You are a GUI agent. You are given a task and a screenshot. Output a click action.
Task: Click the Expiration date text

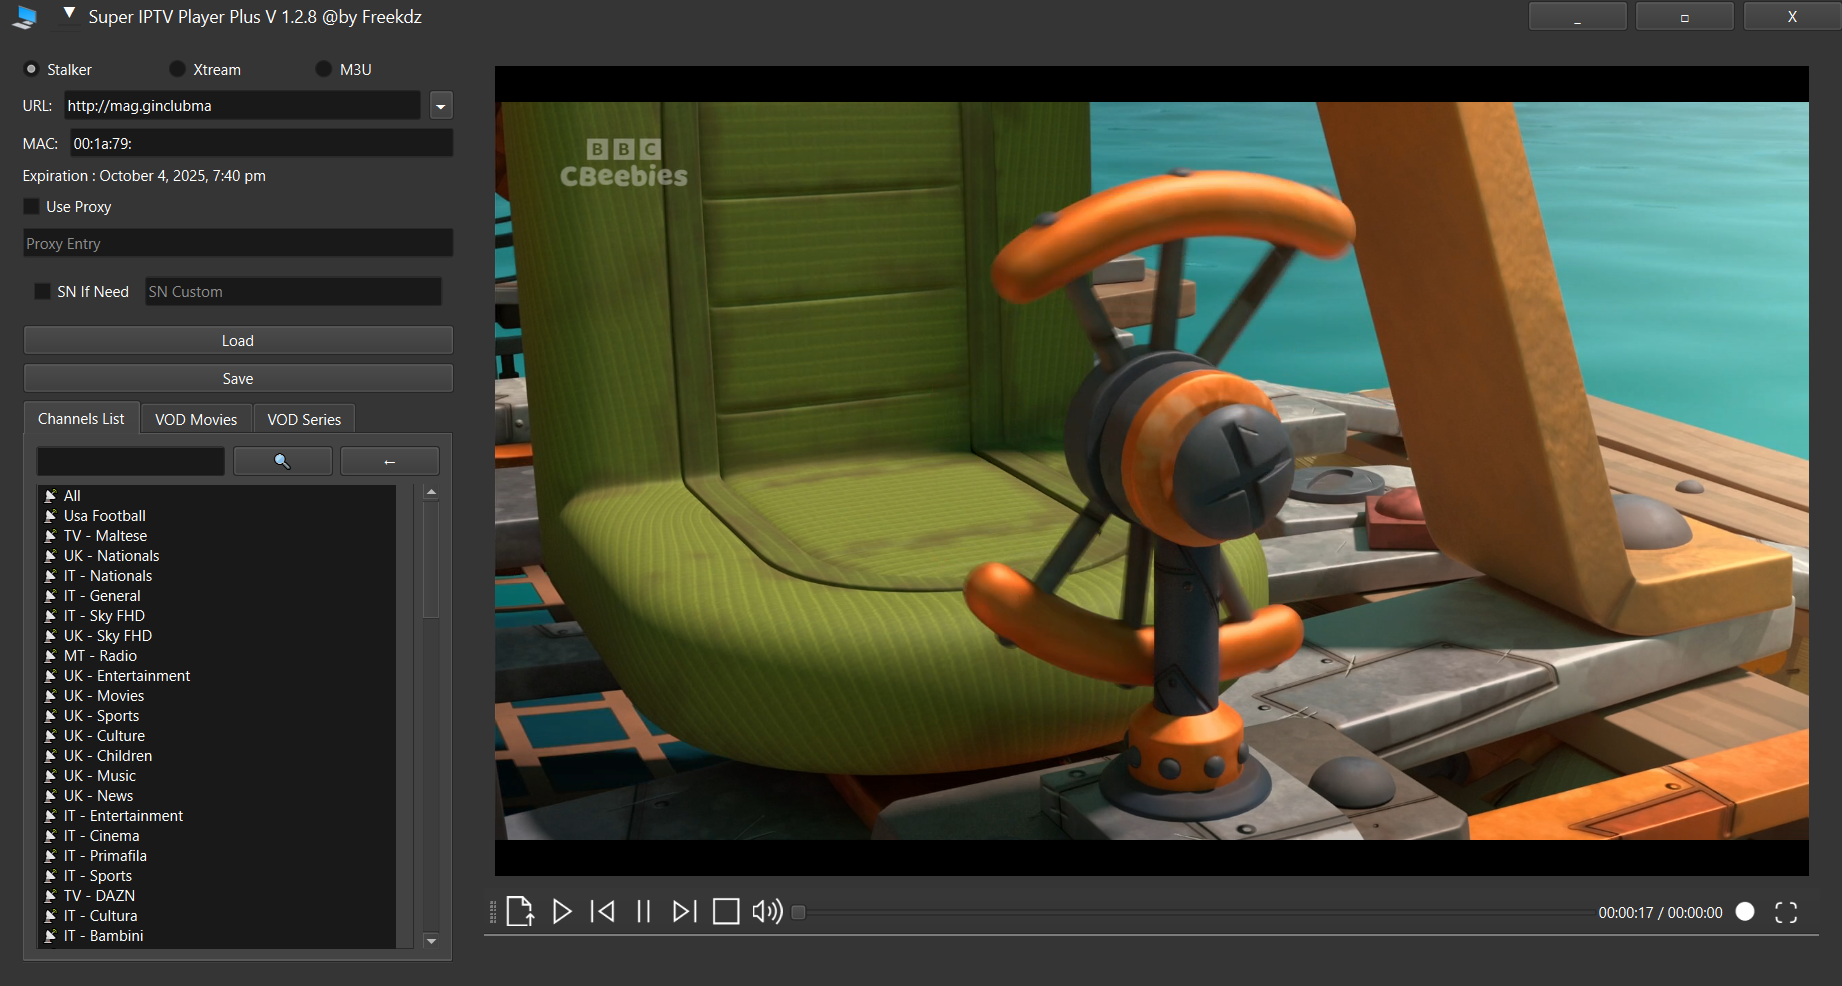144,175
